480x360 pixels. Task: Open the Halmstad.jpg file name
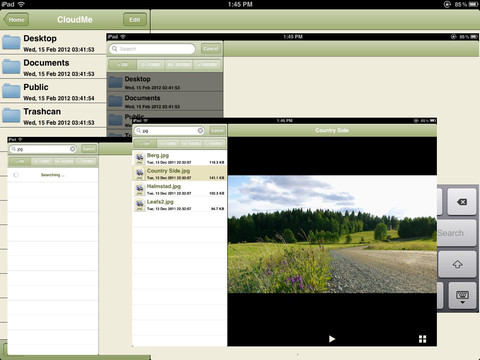(164, 186)
